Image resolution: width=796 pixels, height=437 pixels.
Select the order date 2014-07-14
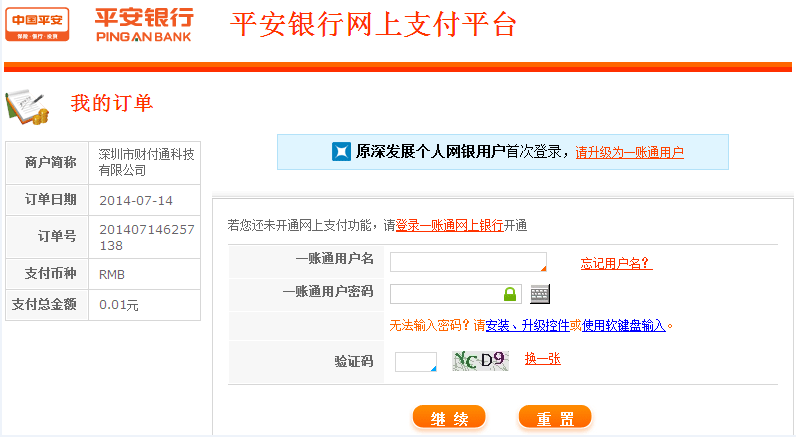136,200
